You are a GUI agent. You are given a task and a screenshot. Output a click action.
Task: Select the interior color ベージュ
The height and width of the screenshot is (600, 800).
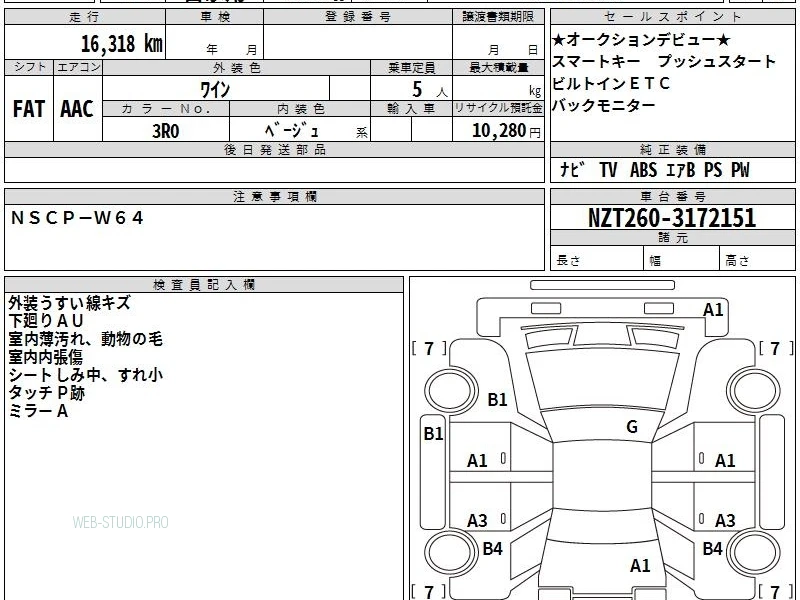tap(292, 131)
